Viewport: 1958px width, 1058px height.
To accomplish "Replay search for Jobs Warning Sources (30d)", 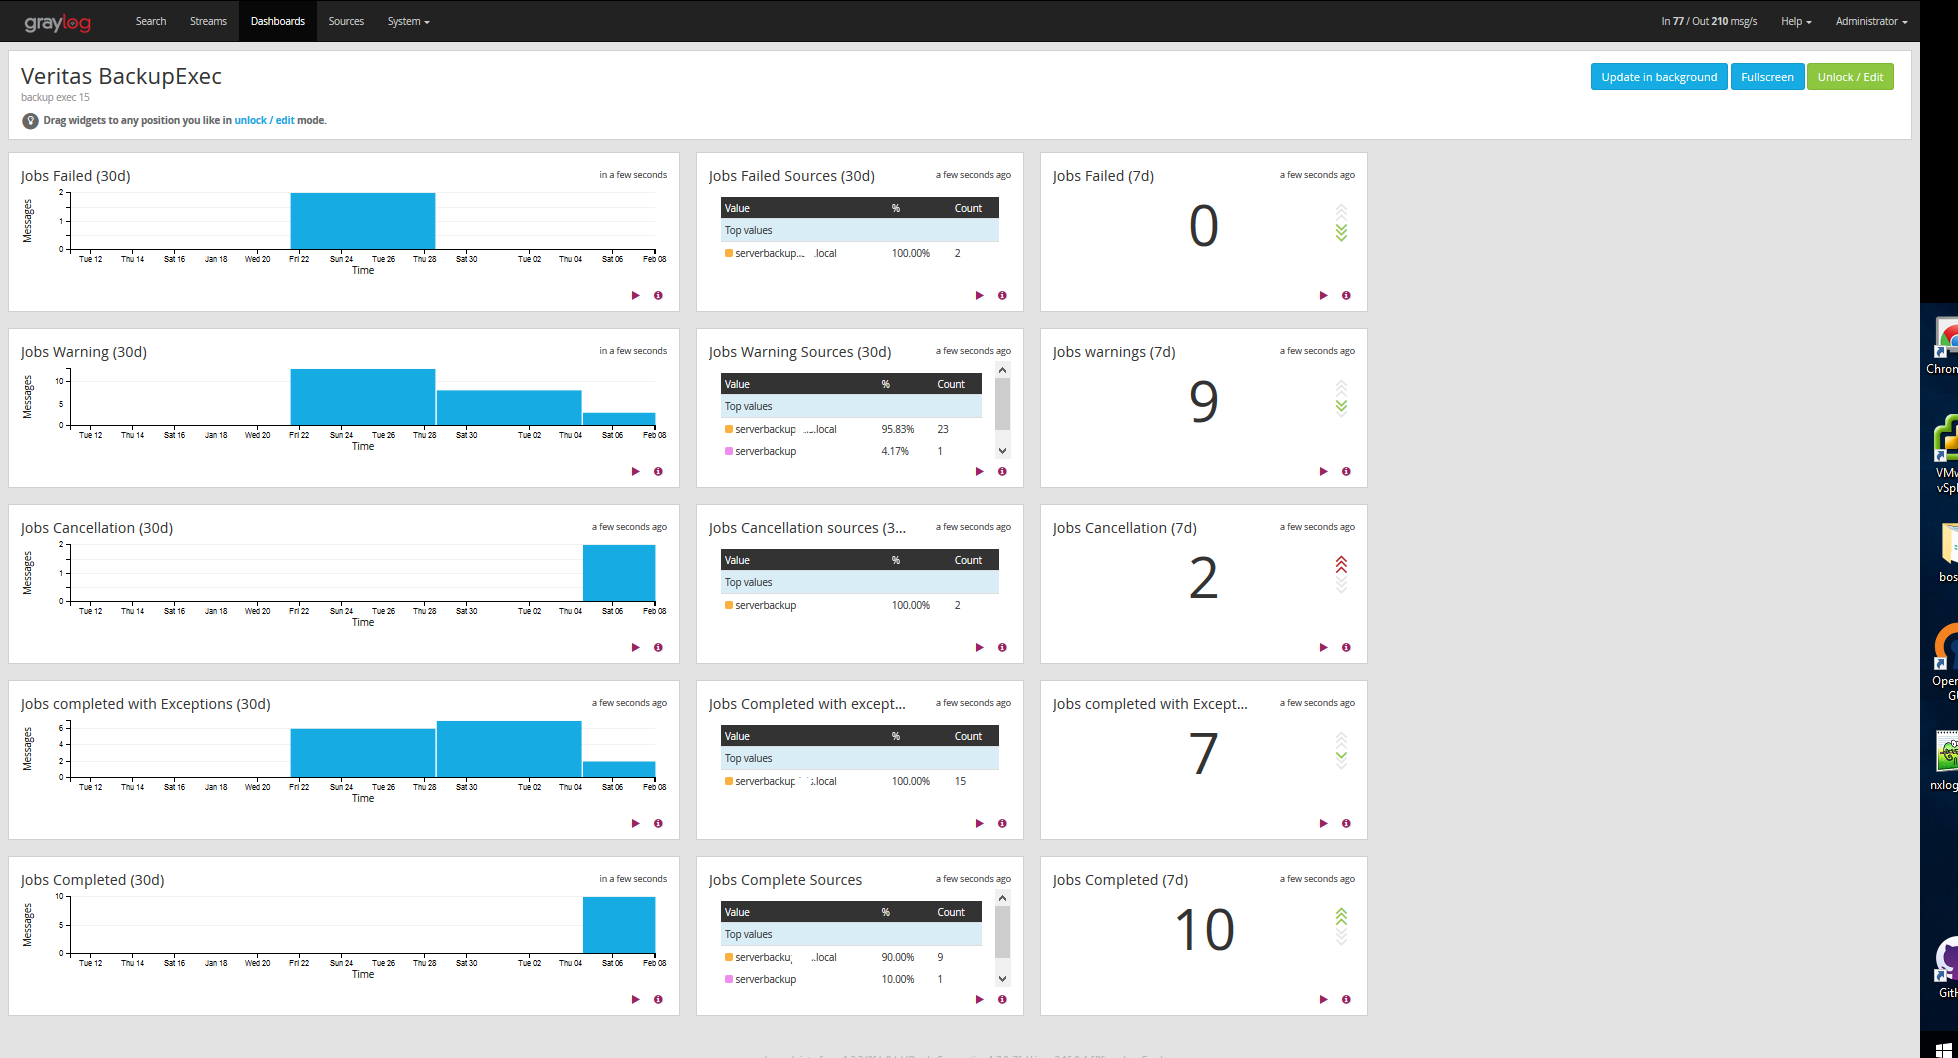I will coord(980,471).
